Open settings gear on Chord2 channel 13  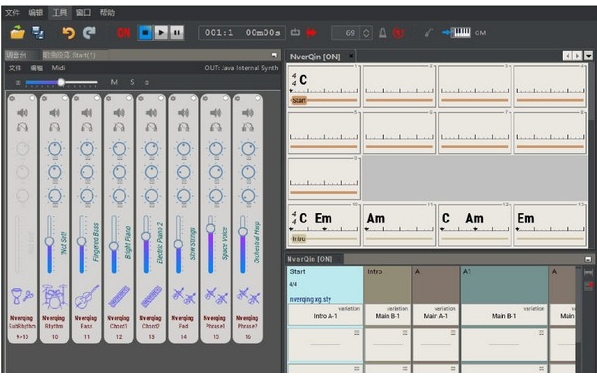click(x=141, y=99)
